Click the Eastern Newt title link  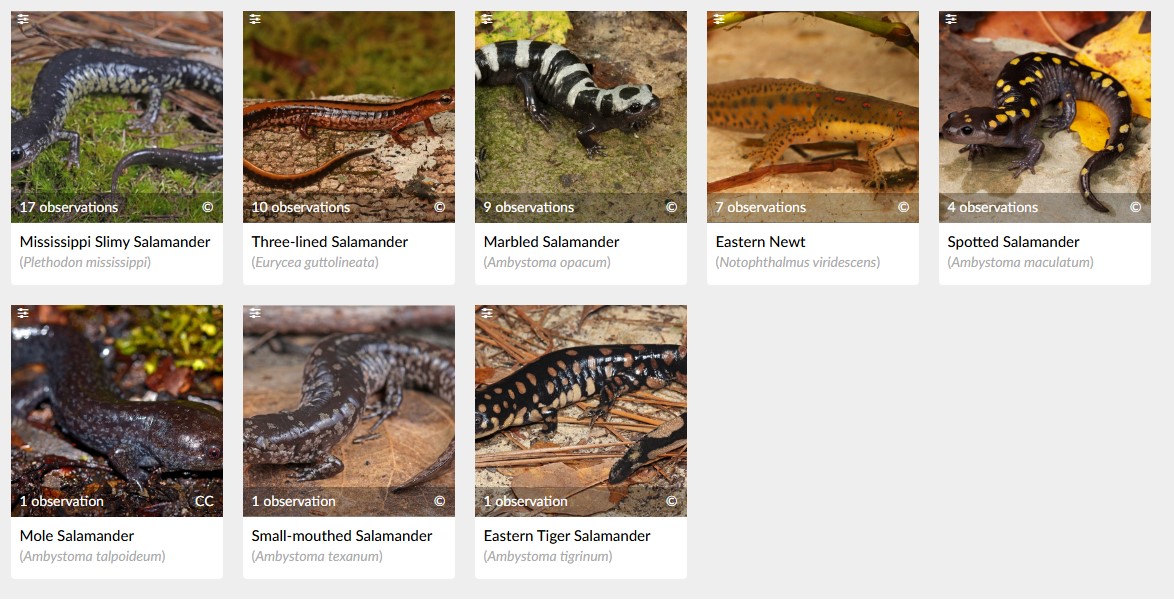pos(761,242)
